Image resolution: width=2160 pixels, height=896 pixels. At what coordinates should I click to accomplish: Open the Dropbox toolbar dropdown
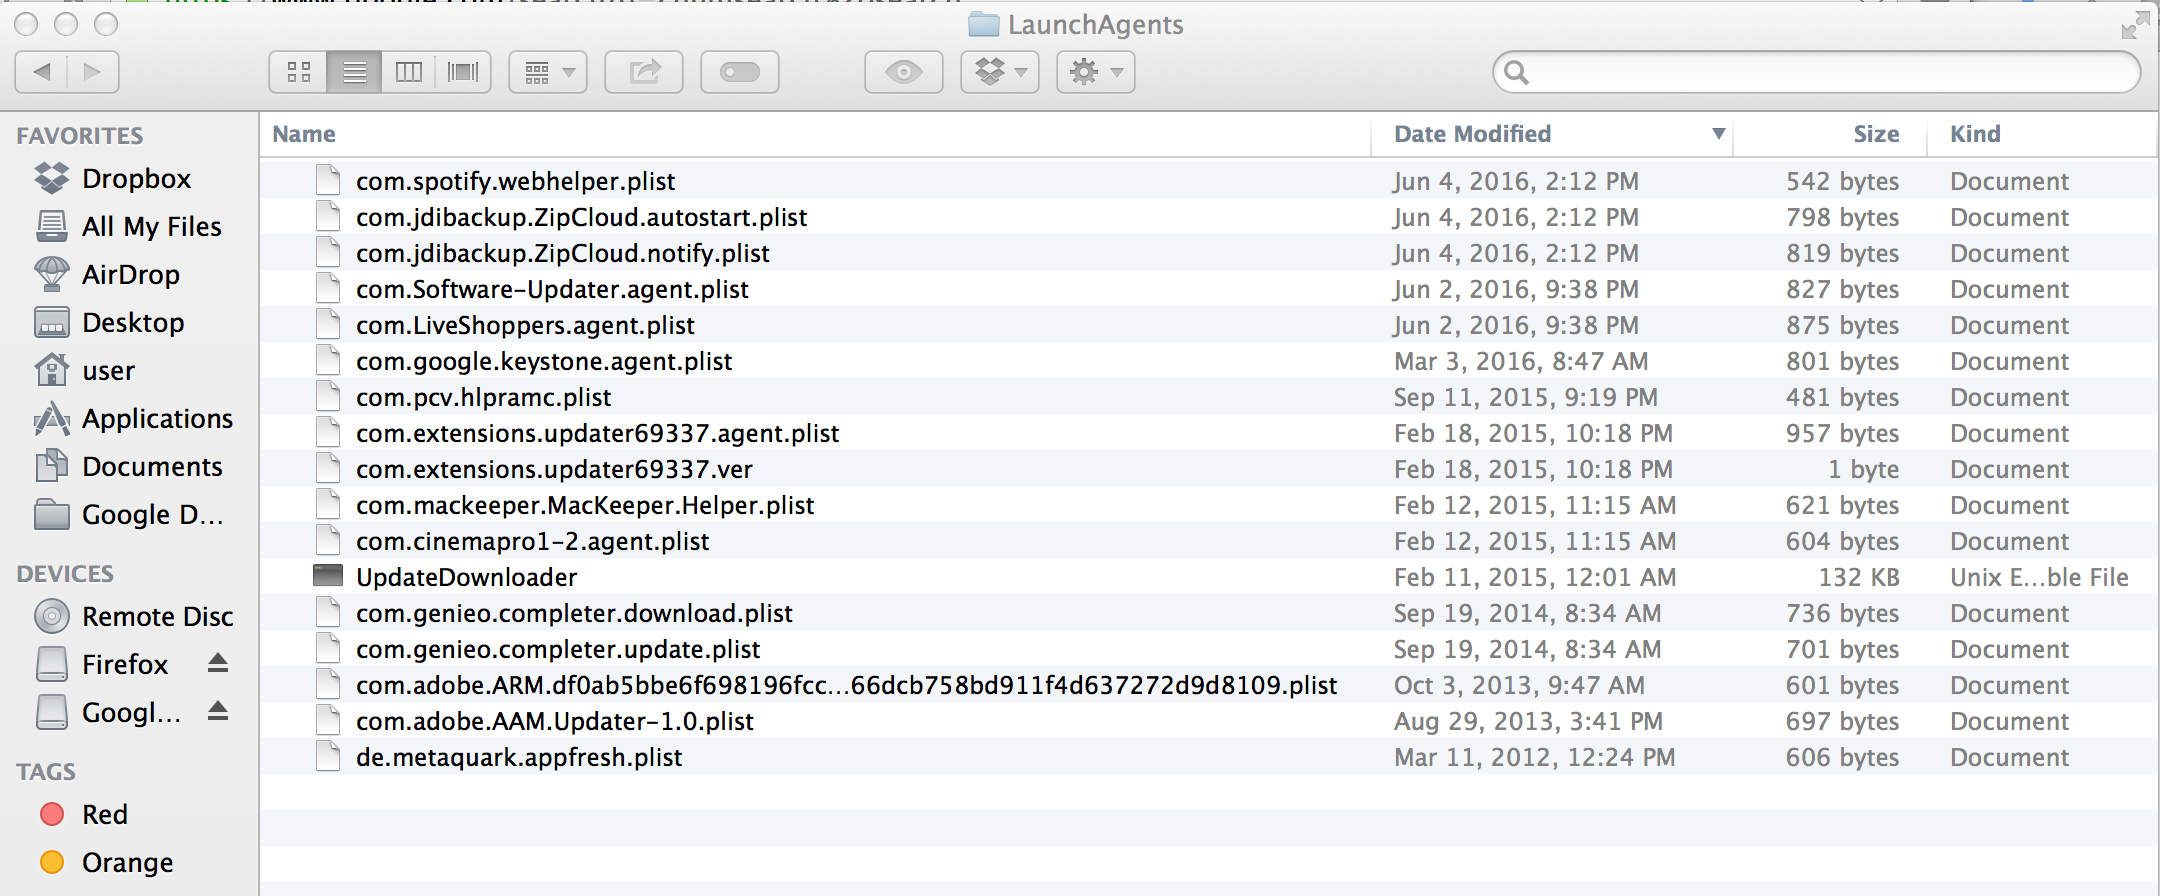click(x=1000, y=72)
